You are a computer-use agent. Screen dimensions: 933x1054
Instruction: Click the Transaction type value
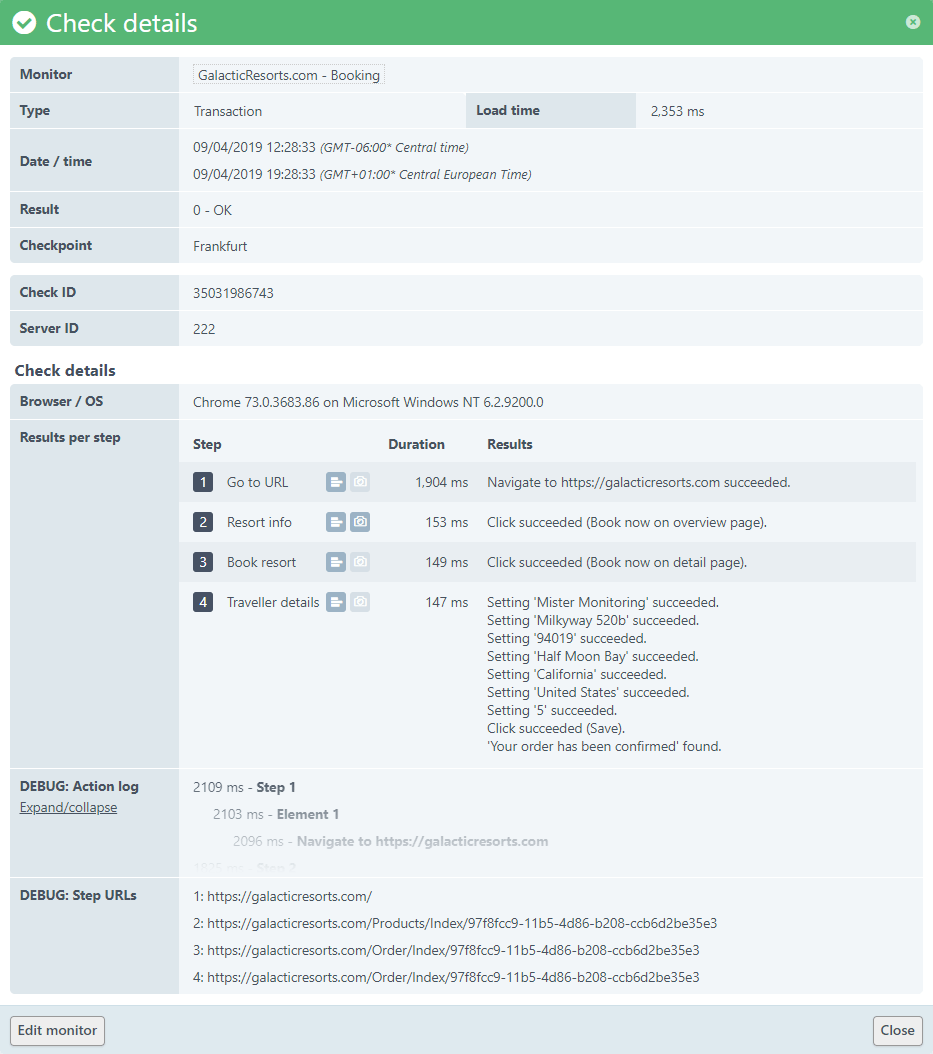tap(228, 112)
